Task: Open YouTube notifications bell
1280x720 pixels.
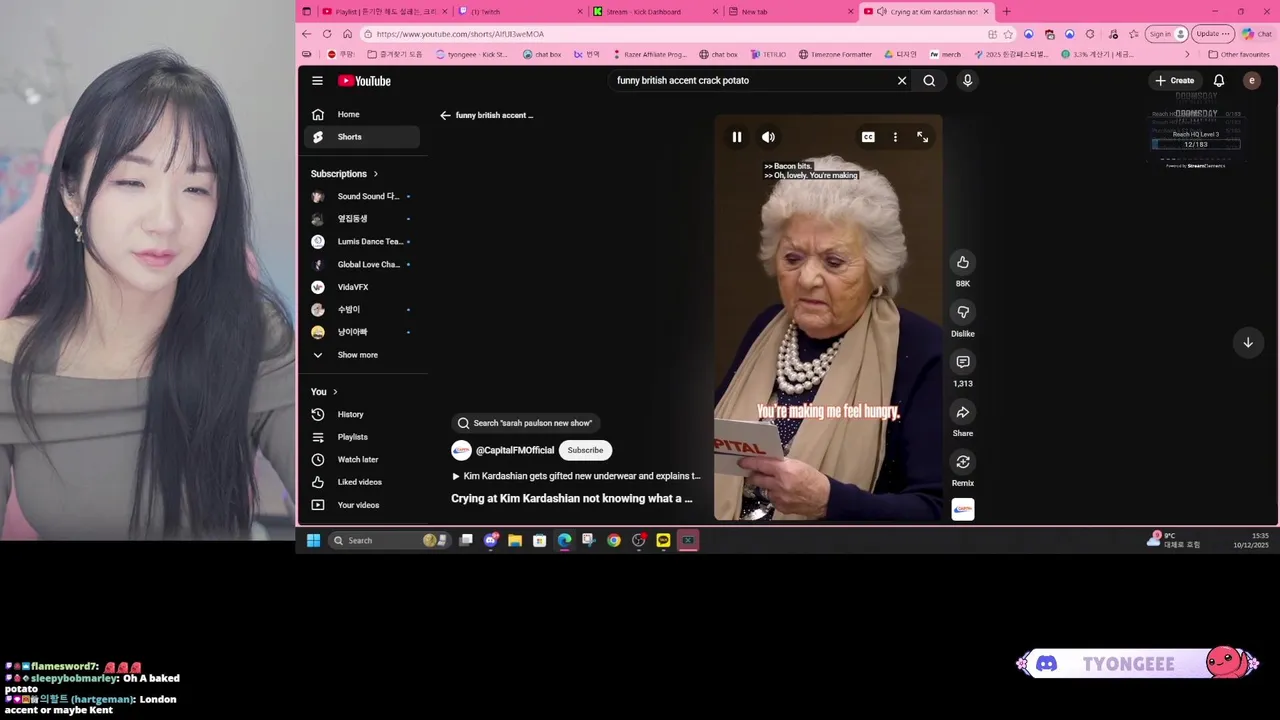Action: click(x=1219, y=81)
